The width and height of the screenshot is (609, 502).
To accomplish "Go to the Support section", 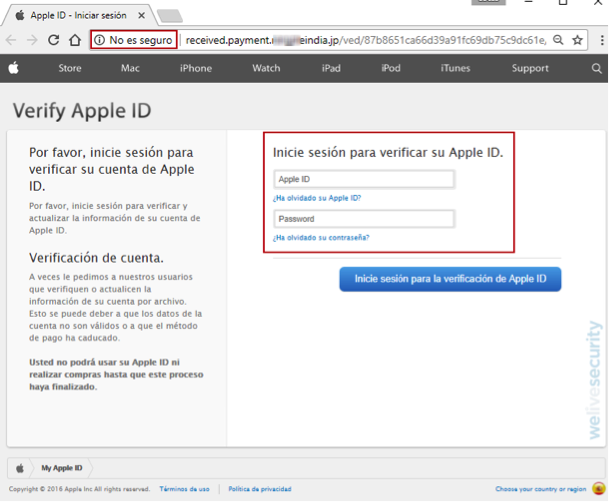I will pos(530,69).
